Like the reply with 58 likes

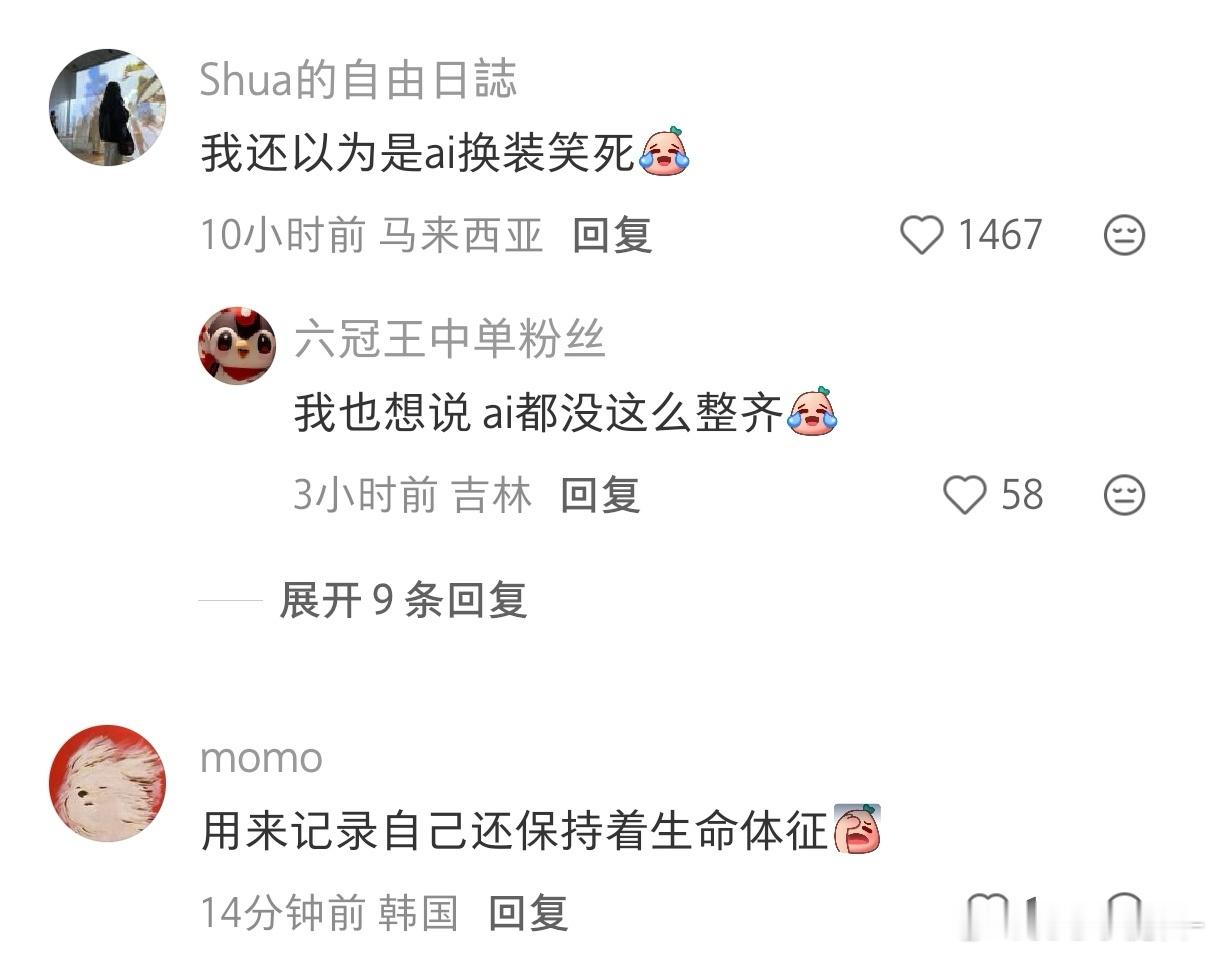click(x=965, y=495)
